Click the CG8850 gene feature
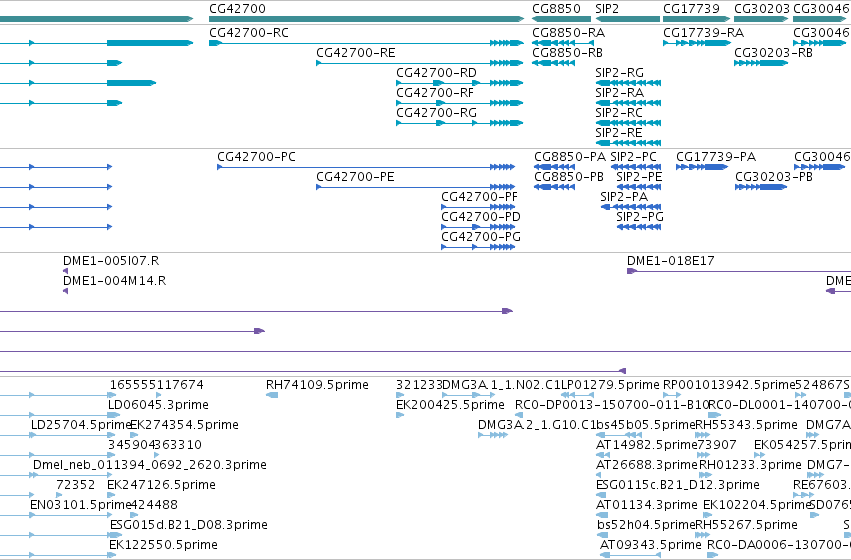The image size is (851, 560). (561, 19)
